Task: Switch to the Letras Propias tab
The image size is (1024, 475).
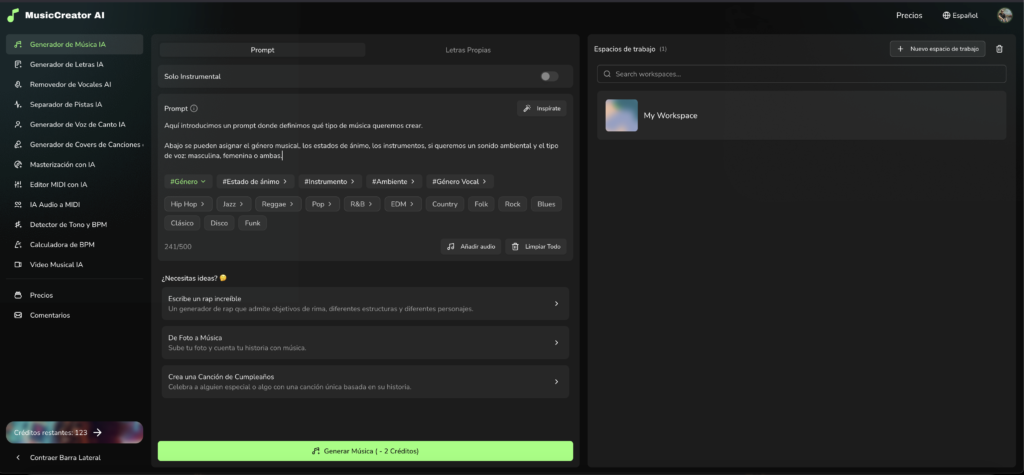Action: click(467, 49)
